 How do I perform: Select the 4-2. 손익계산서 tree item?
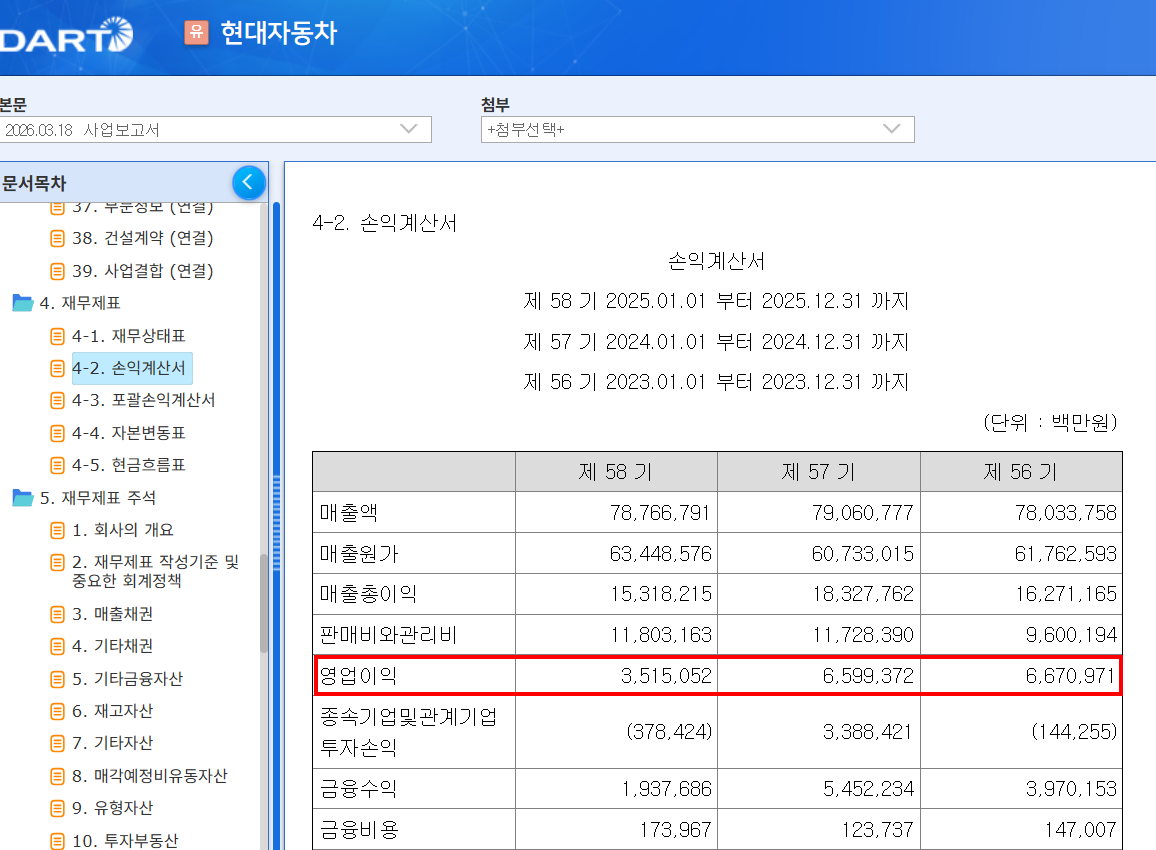(x=131, y=368)
